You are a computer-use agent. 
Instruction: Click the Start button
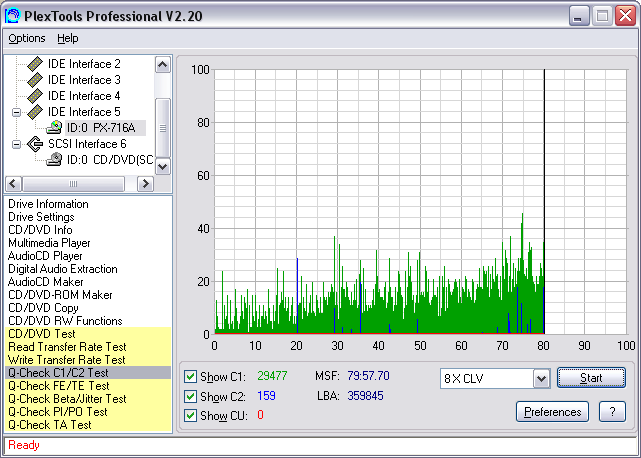pyautogui.click(x=591, y=378)
